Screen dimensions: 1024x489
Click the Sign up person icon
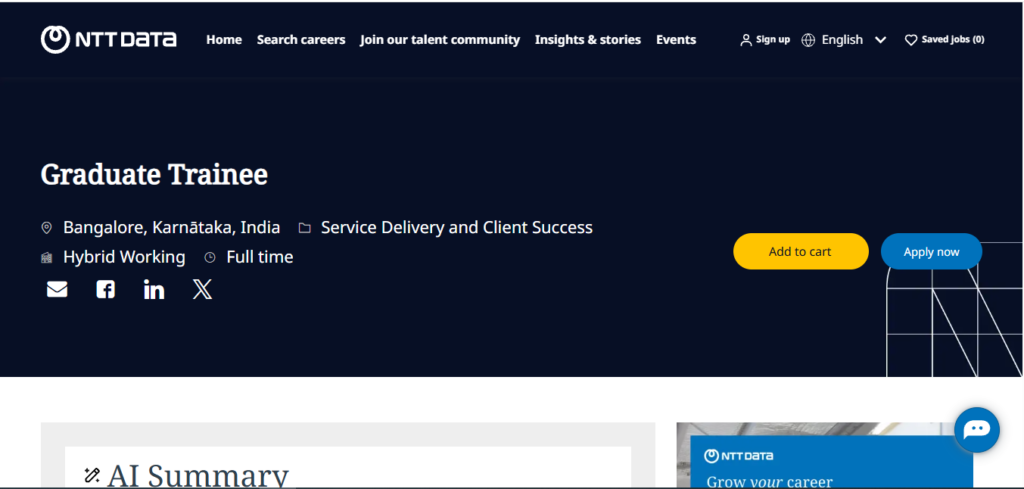click(746, 40)
